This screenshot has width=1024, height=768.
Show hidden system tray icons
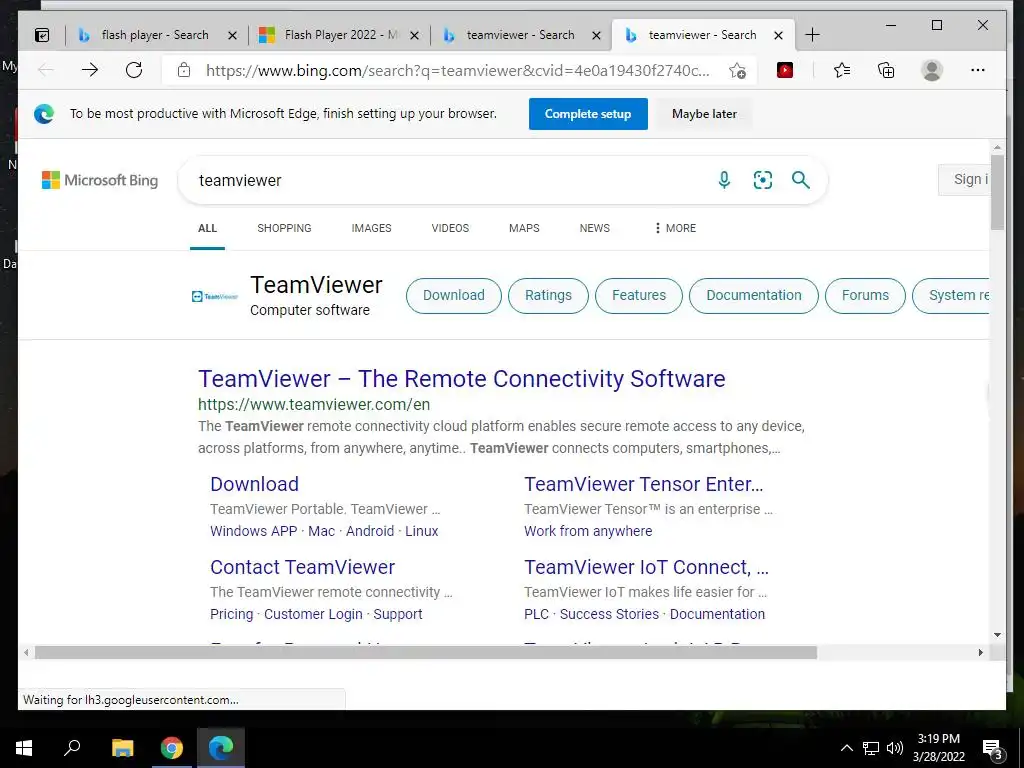tap(846, 748)
